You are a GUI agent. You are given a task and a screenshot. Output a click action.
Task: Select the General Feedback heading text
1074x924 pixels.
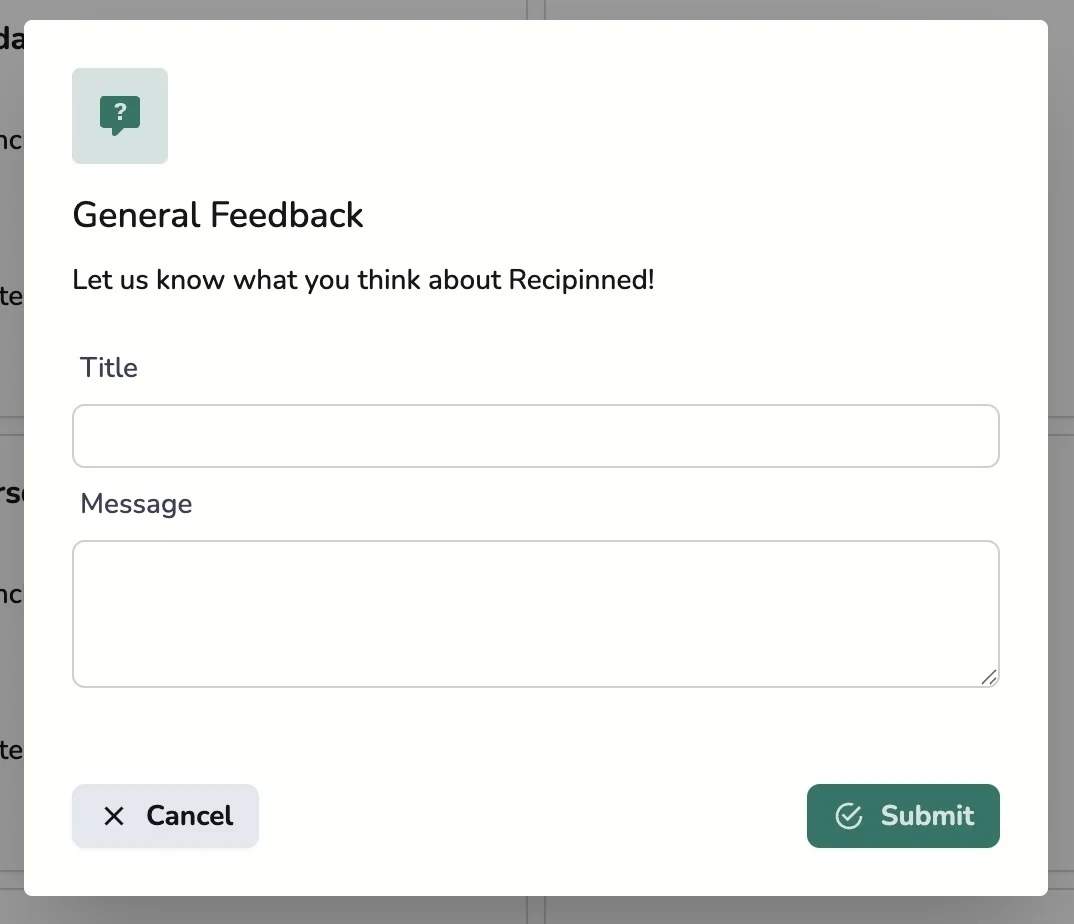point(217,214)
